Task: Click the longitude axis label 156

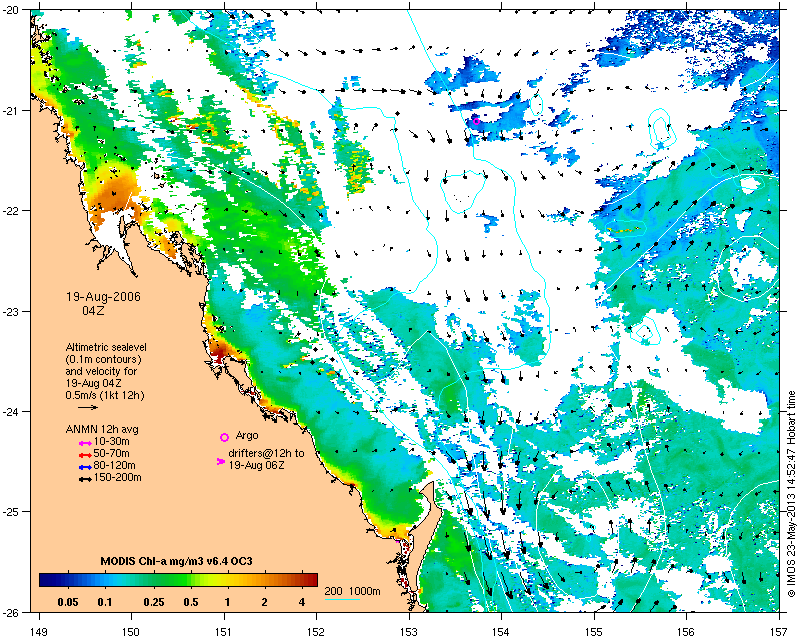Action: tap(686, 632)
